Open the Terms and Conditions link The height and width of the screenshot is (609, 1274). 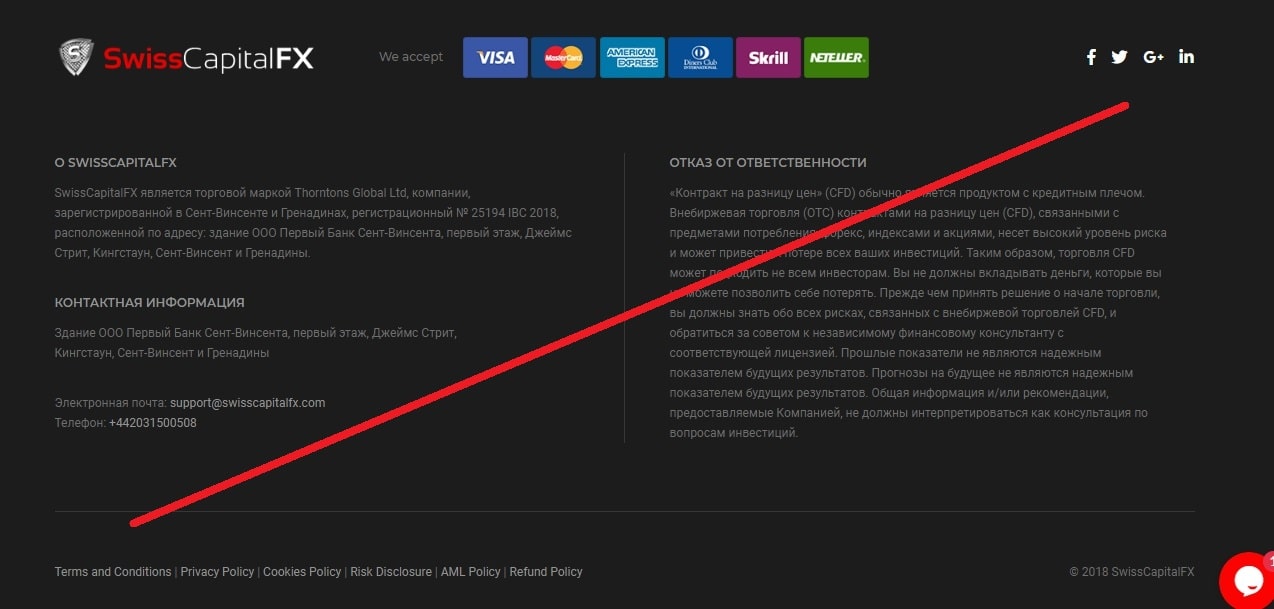(x=113, y=572)
